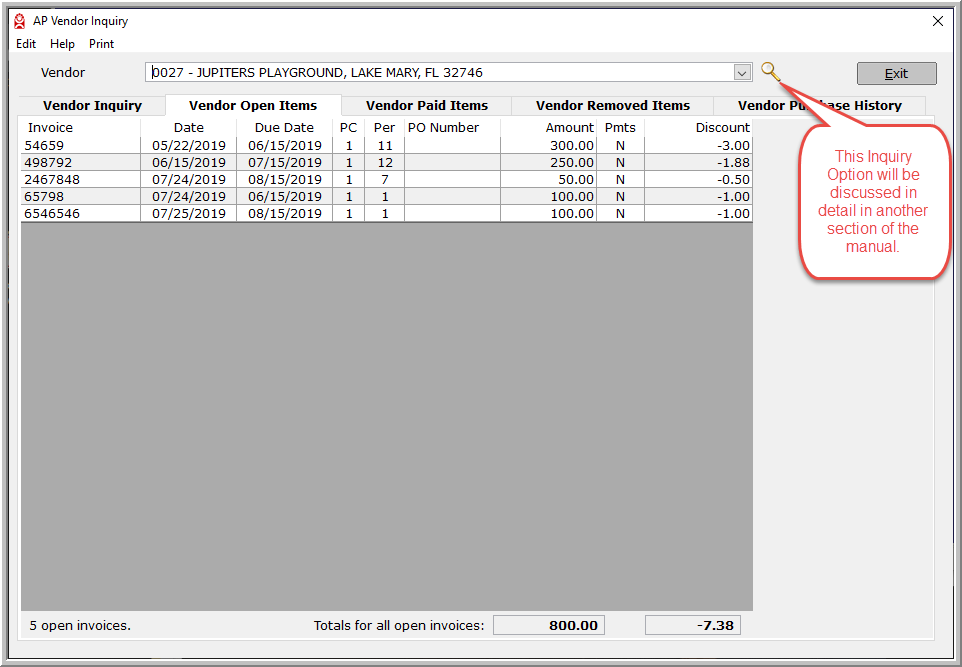This screenshot has height=667, width=962.
Task: Click the Due Date column header
Action: click(284, 128)
